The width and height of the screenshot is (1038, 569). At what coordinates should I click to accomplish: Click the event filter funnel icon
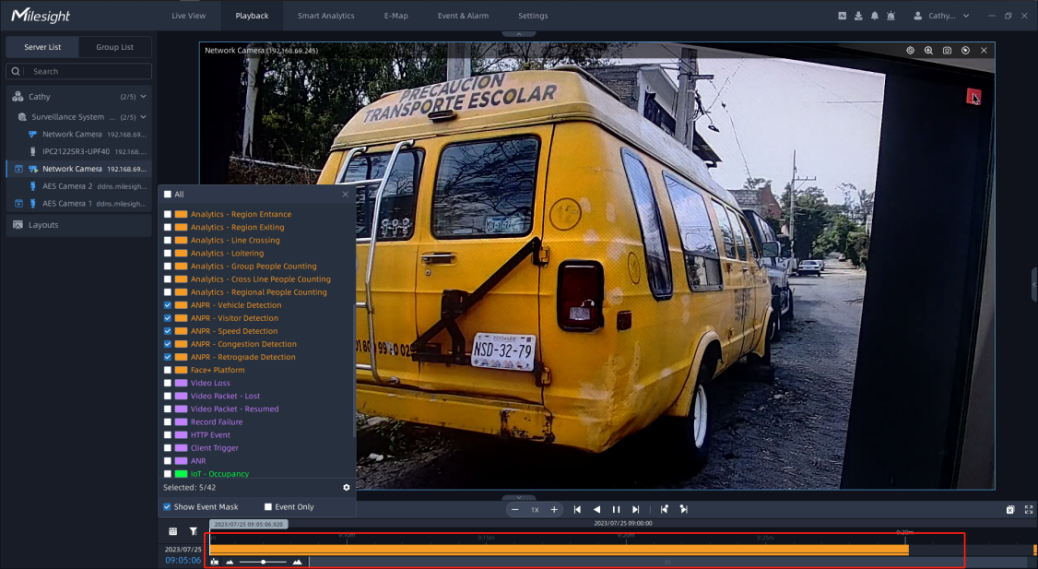click(x=193, y=531)
